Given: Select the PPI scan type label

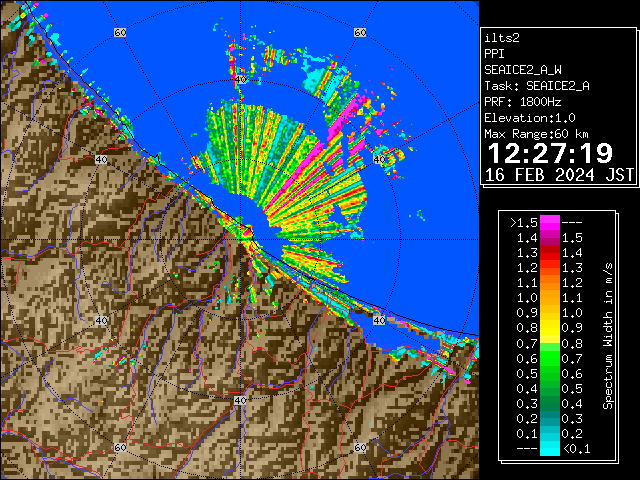Looking at the screenshot, I should pos(494,54).
